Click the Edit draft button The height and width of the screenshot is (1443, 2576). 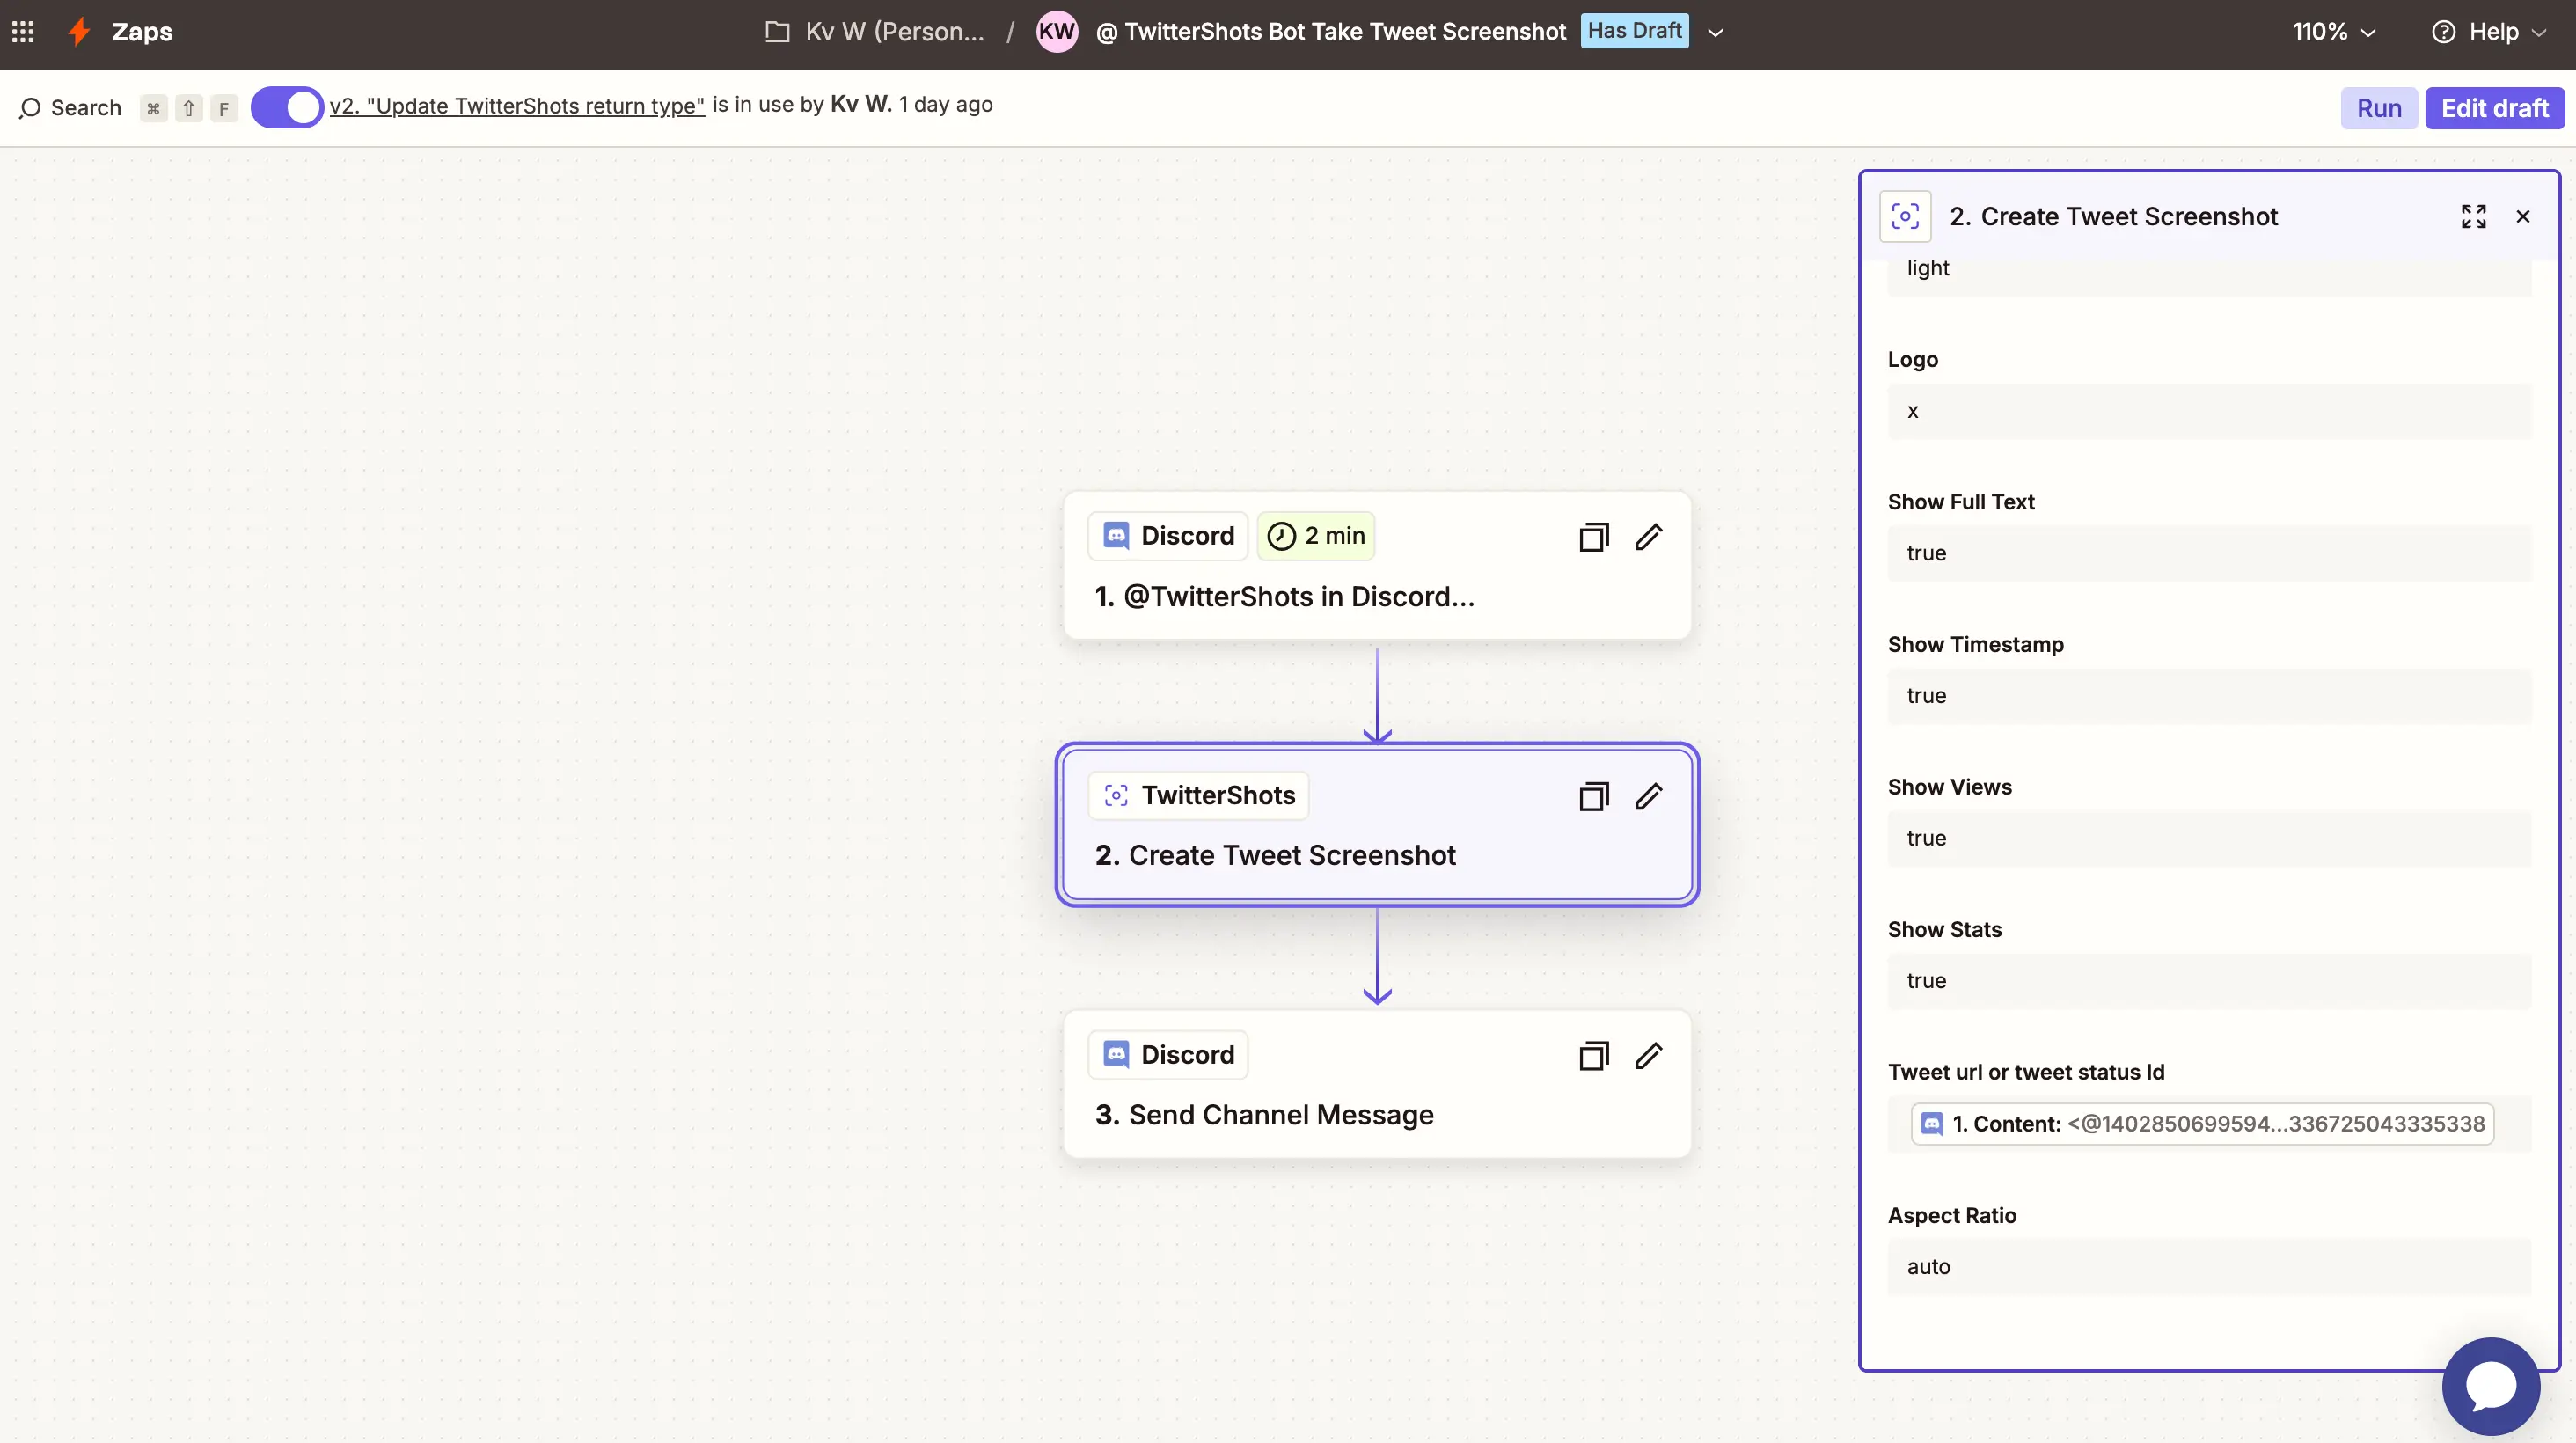click(x=2494, y=108)
